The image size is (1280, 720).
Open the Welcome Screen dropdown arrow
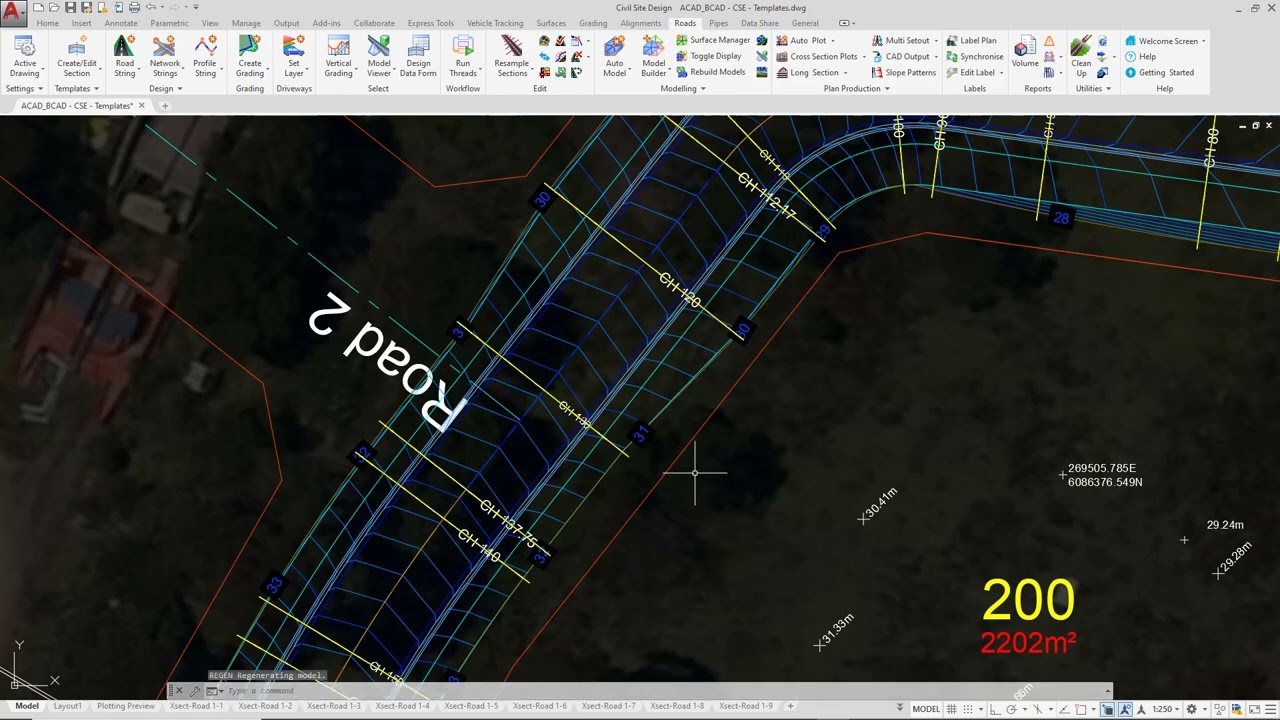1203,41
